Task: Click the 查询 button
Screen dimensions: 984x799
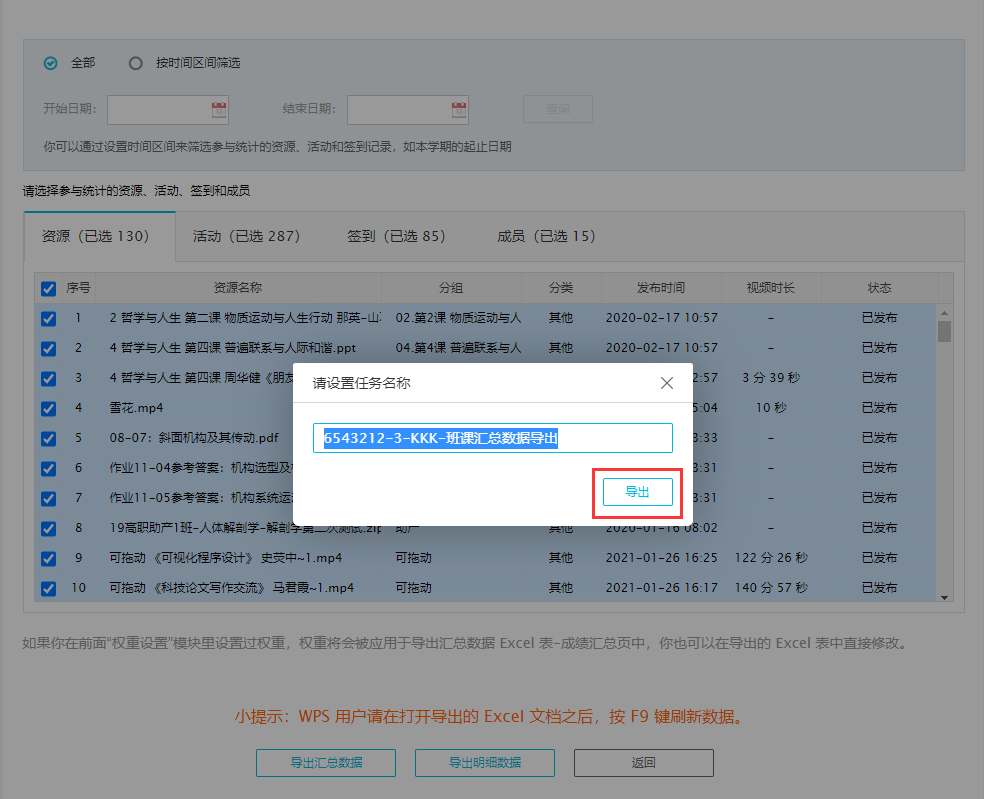Action: [x=557, y=109]
